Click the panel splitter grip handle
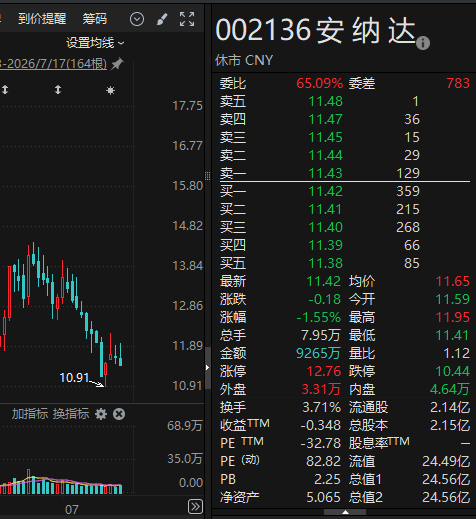The height and width of the screenshot is (519, 476). (x=207, y=176)
